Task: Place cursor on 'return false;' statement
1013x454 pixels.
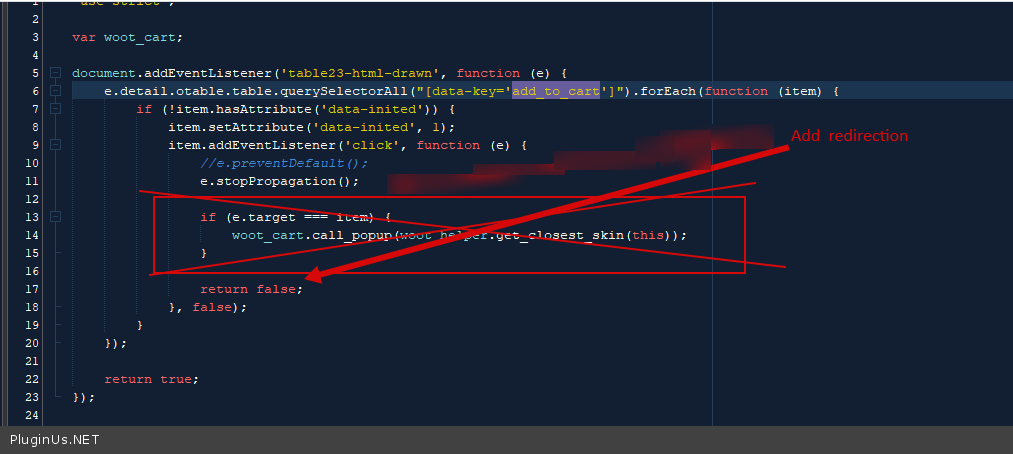Action: (x=251, y=289)
